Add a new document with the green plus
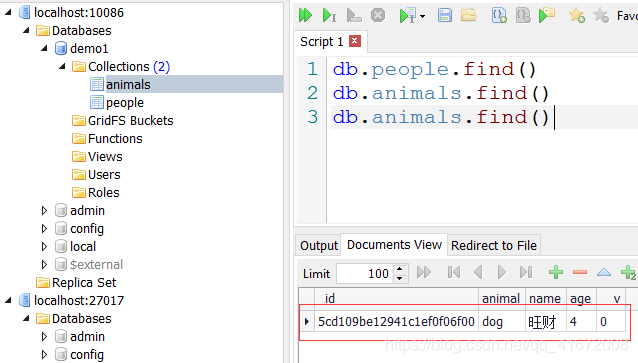Screen dimensions: 638x363 click(556, 272)
